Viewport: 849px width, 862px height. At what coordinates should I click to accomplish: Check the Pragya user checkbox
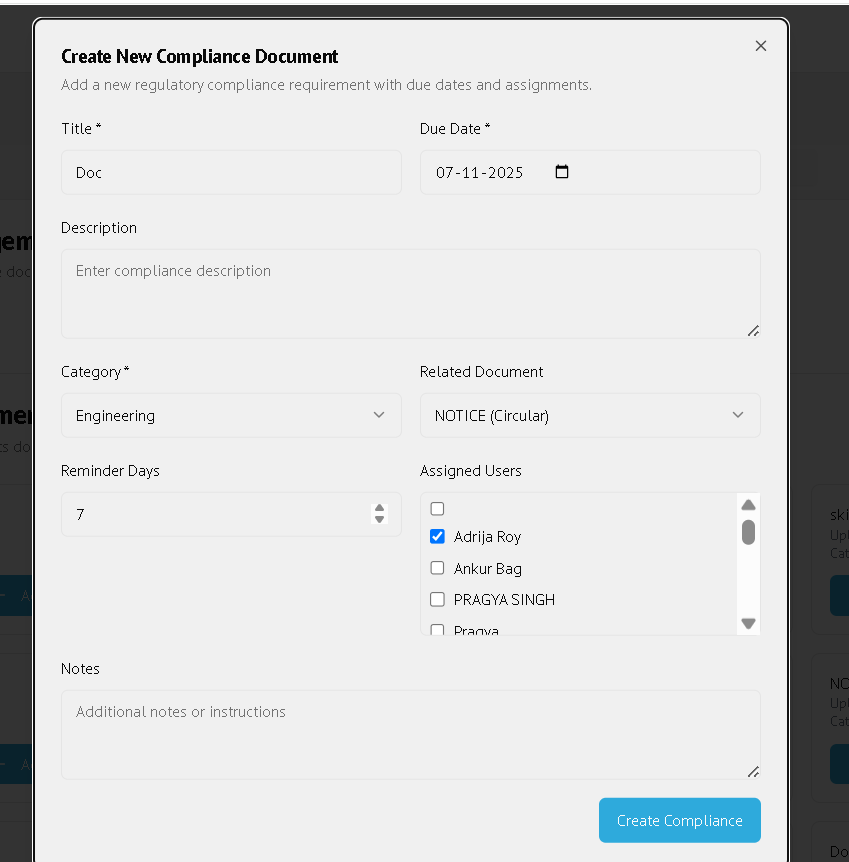[x=437, y=629]
